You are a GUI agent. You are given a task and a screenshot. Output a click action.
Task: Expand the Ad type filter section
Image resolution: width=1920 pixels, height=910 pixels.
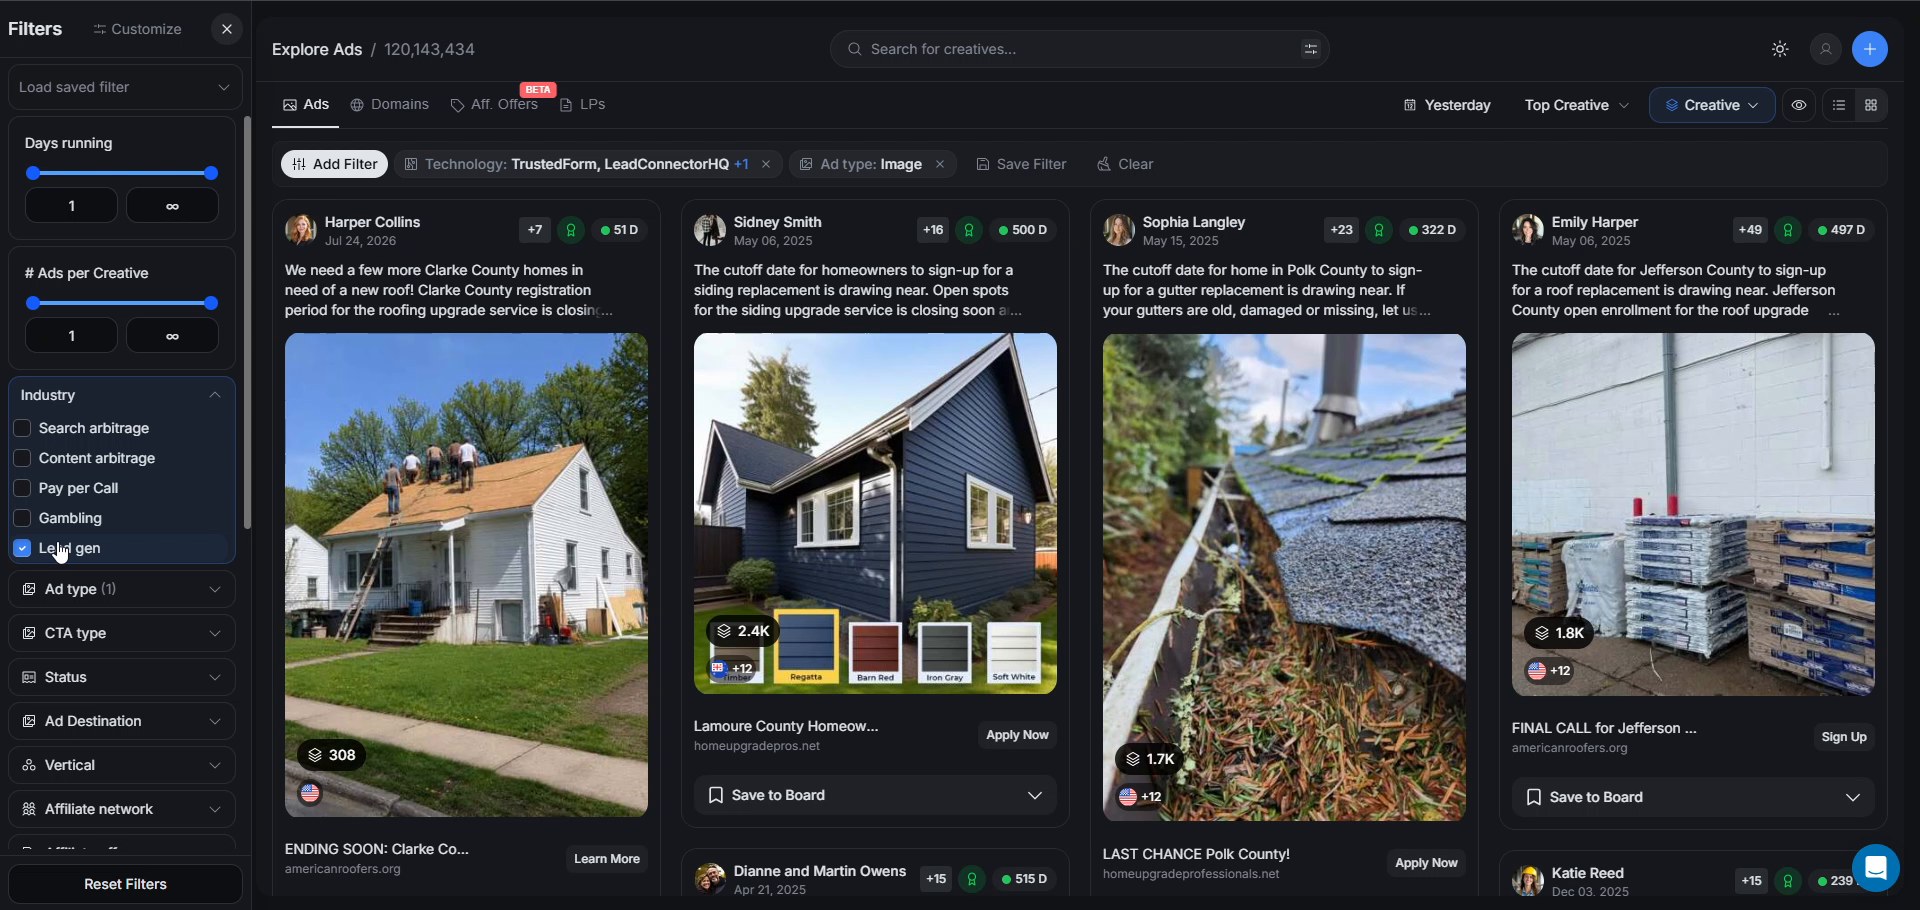coord(122,589)
